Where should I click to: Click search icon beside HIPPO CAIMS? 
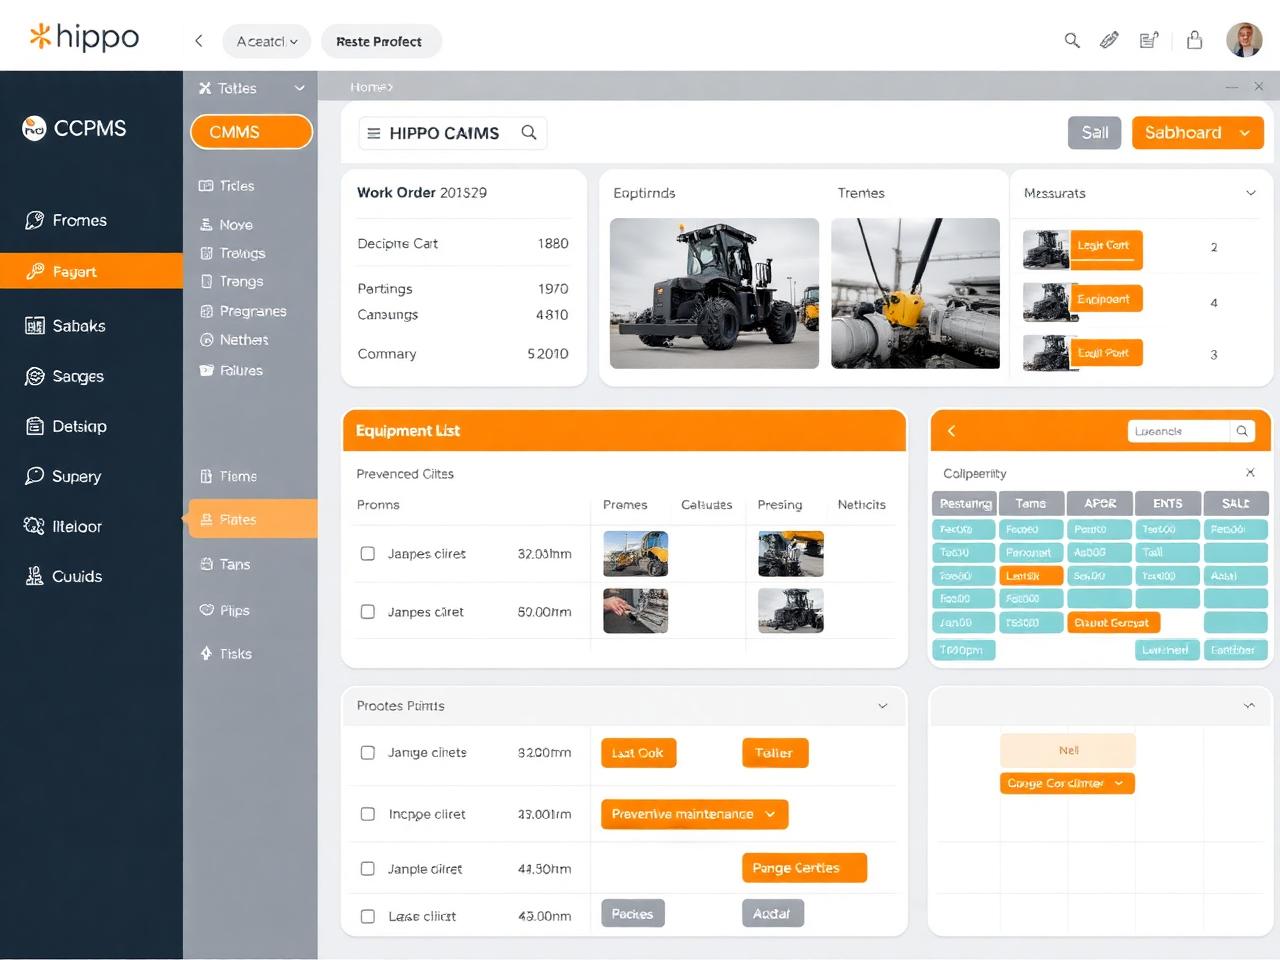click(x=529, y=132)
